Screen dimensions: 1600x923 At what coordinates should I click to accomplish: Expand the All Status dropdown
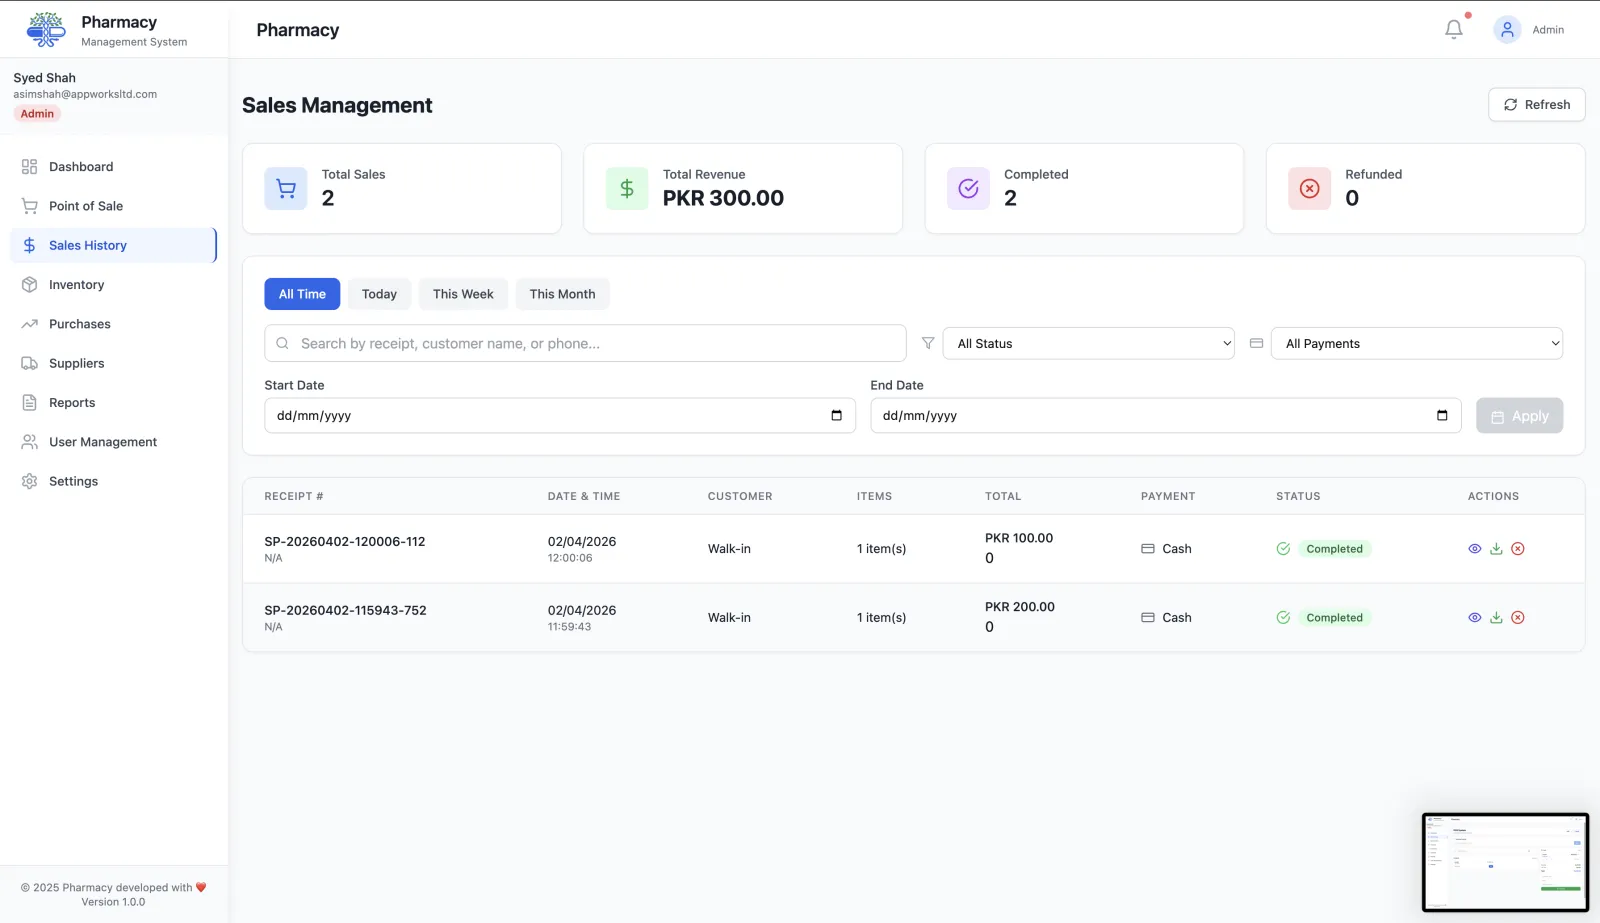click(1089, 343)
